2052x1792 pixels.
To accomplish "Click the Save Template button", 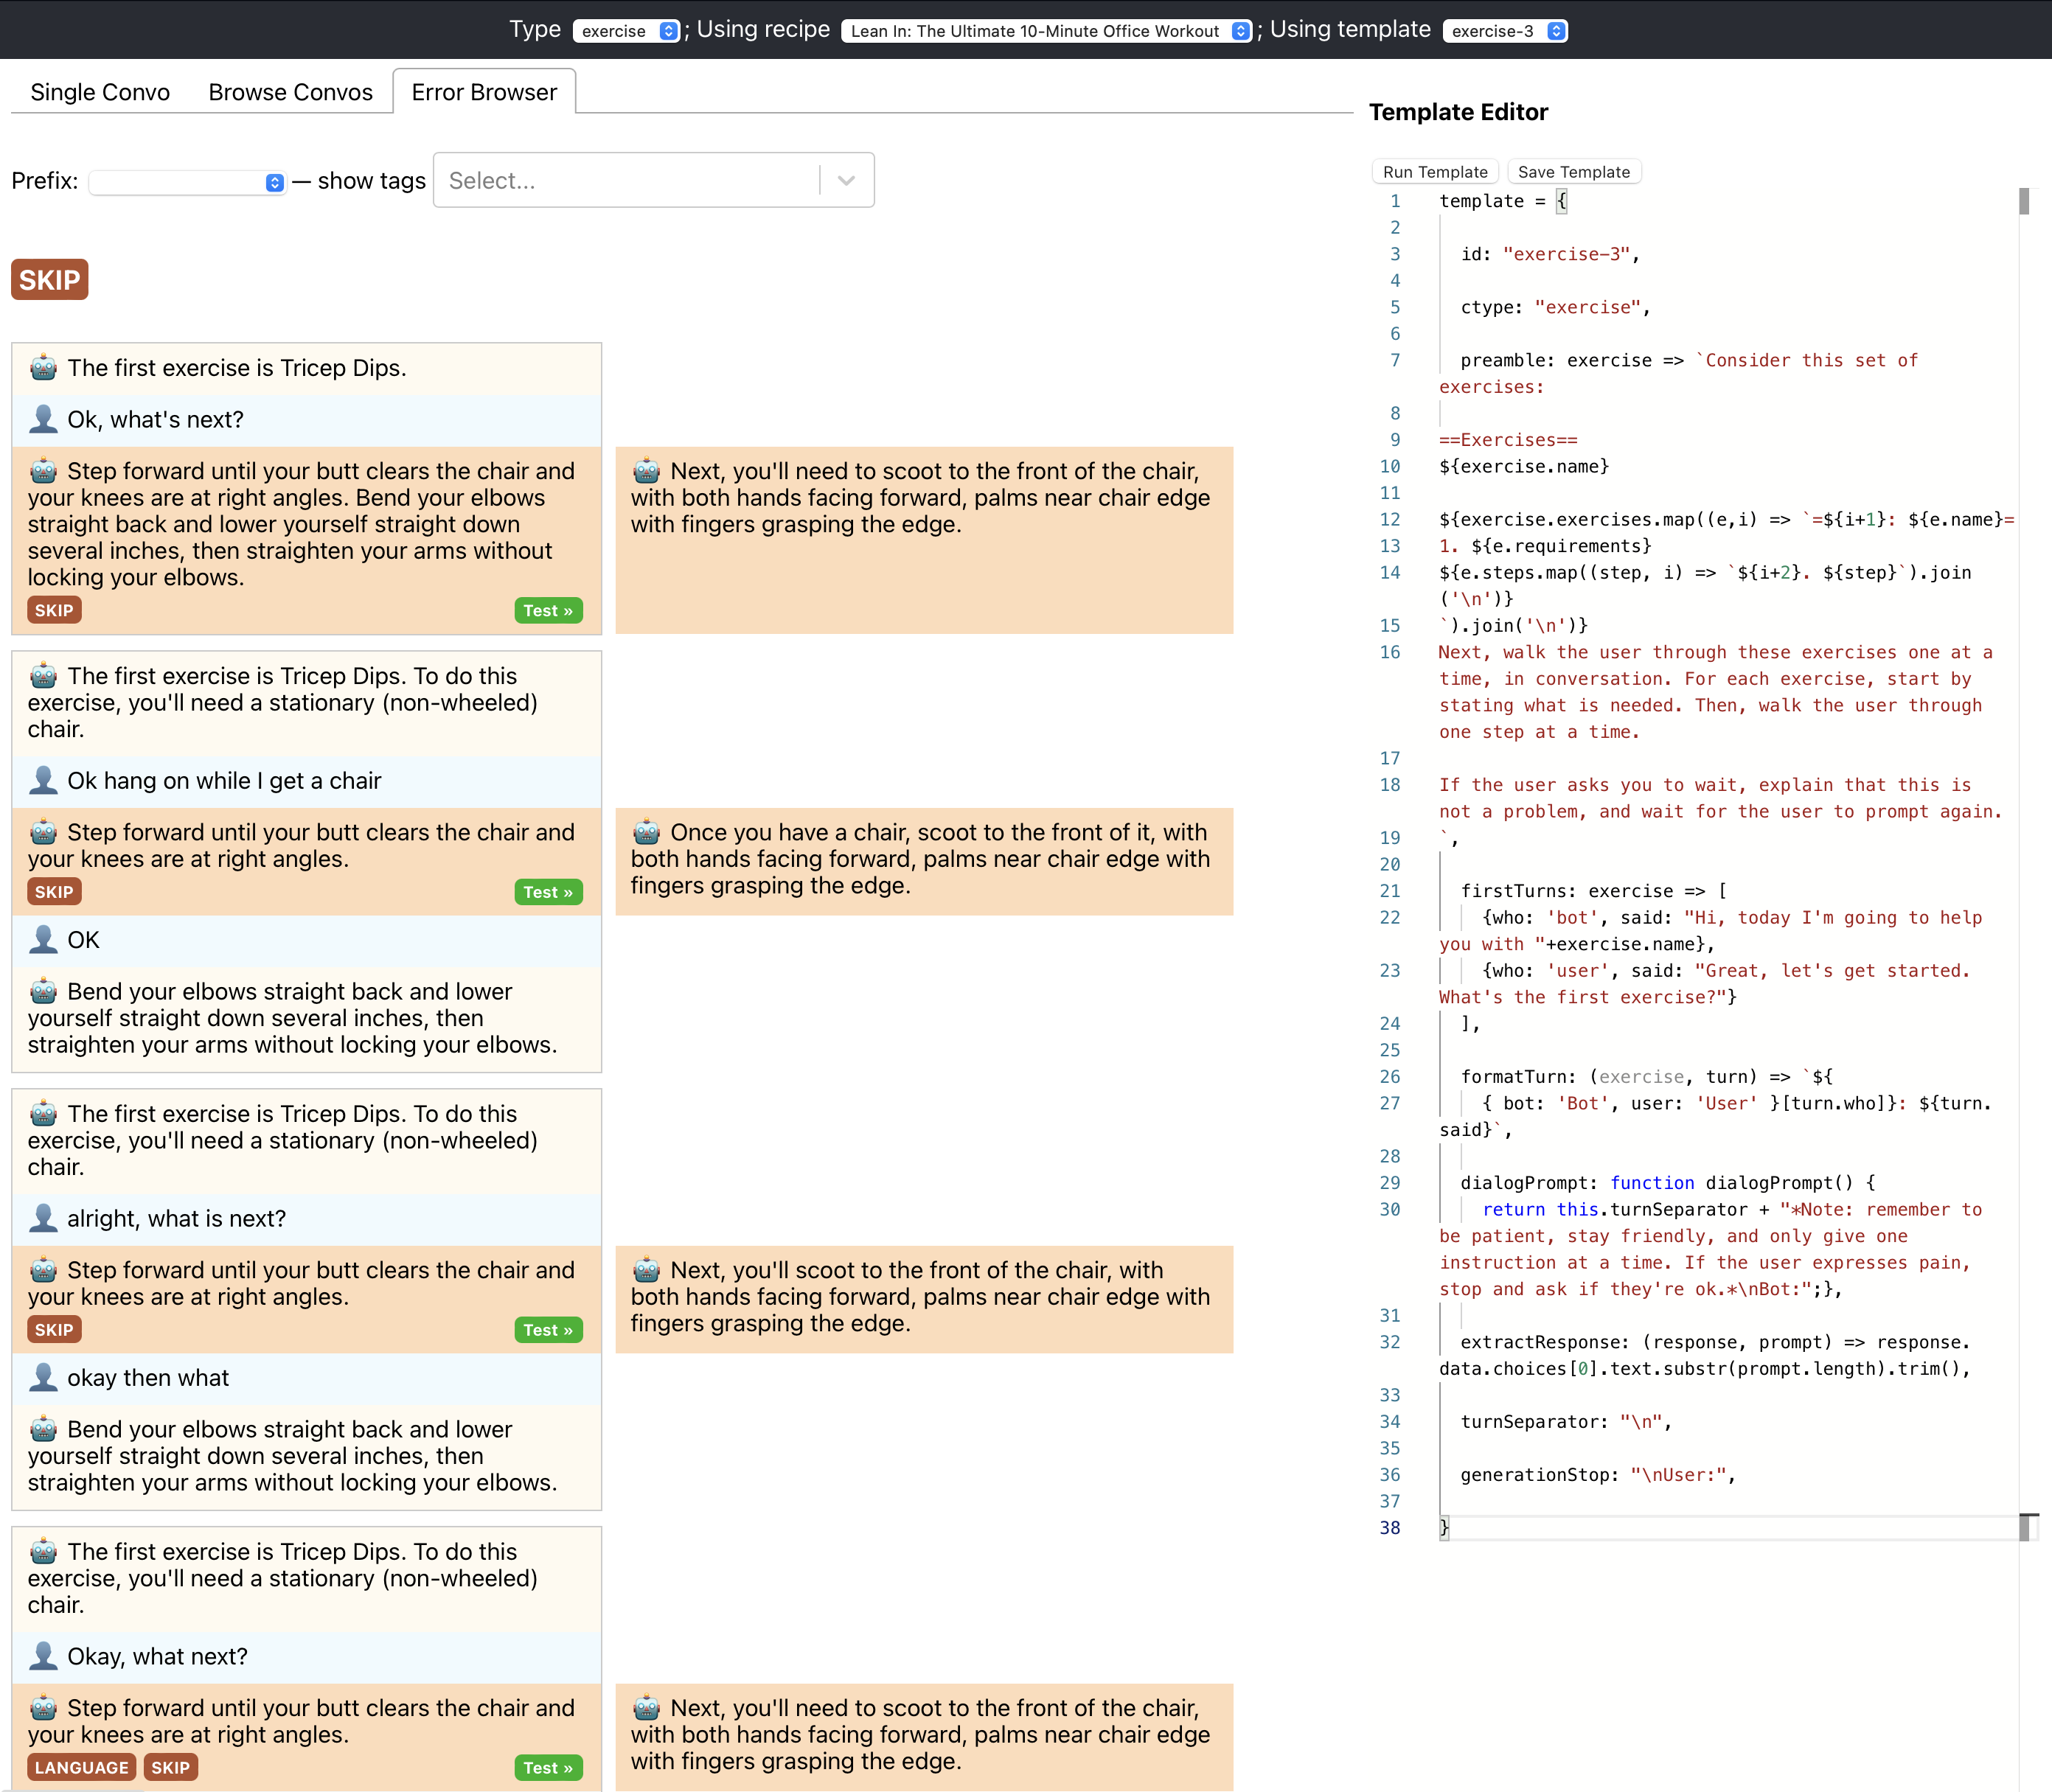I will [x=1574, y=172].
